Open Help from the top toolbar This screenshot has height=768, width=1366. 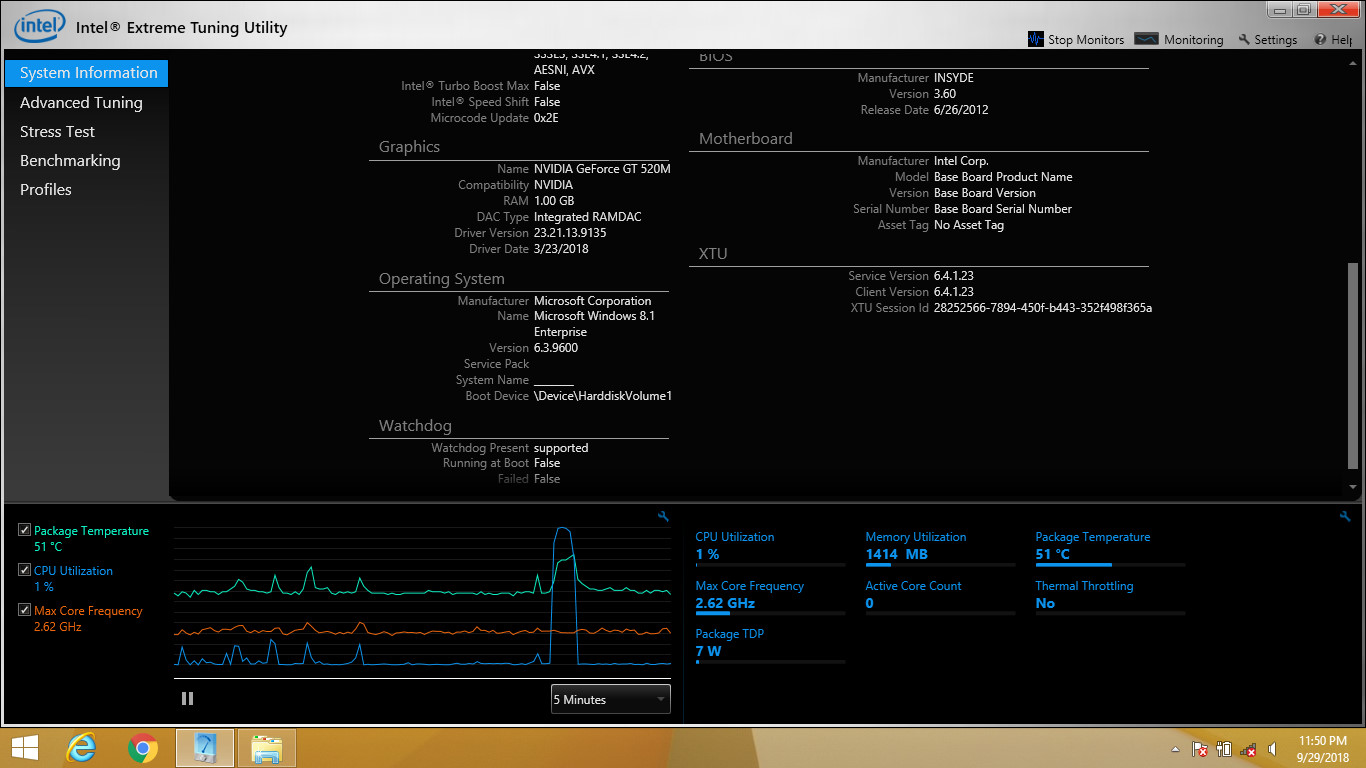[1334, 39]
